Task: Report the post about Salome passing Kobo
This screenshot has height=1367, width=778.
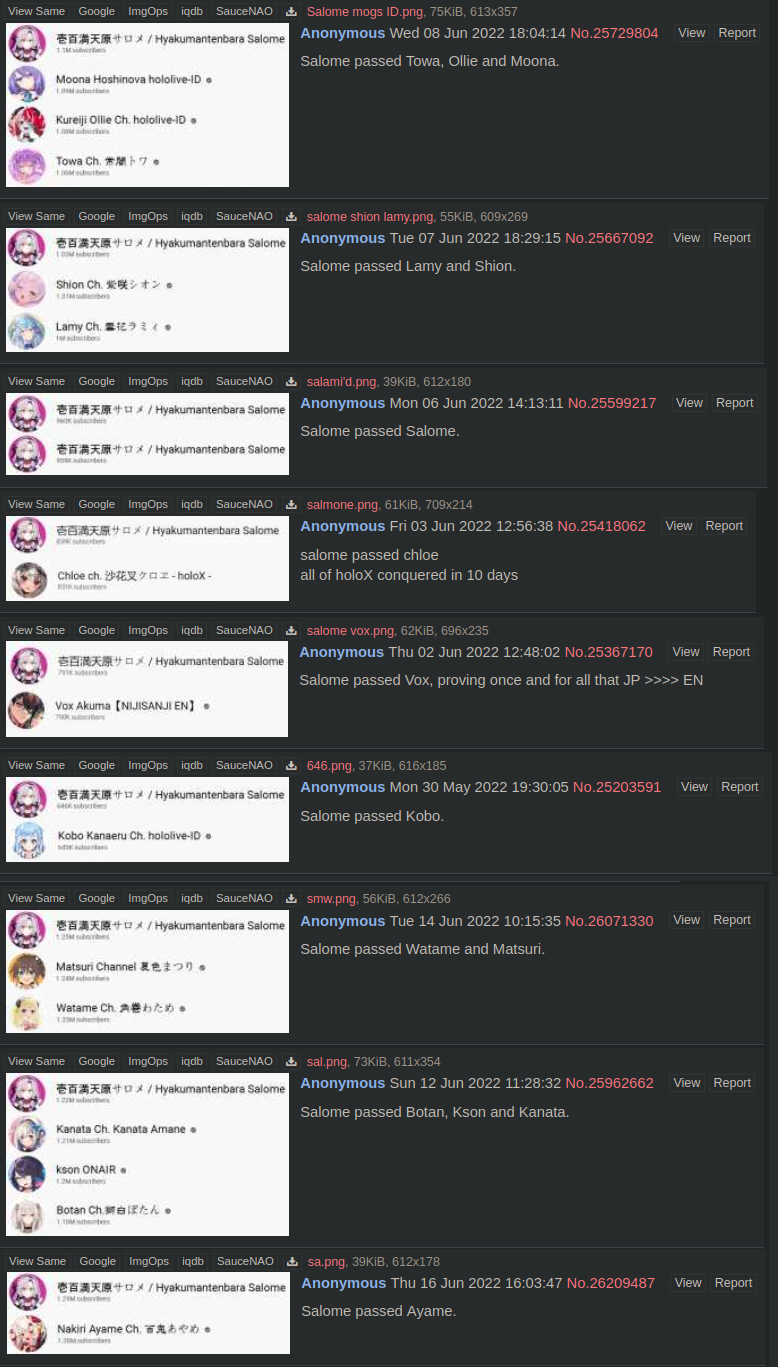Action: click(x=739, y=787)
